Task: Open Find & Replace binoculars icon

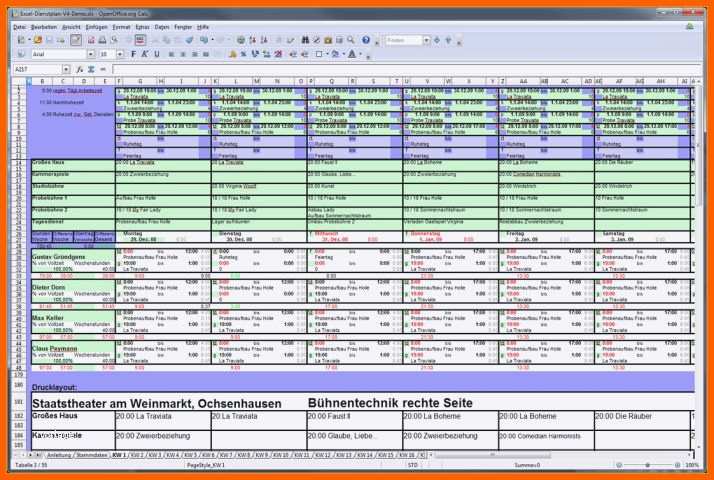Action: point(305,40)
